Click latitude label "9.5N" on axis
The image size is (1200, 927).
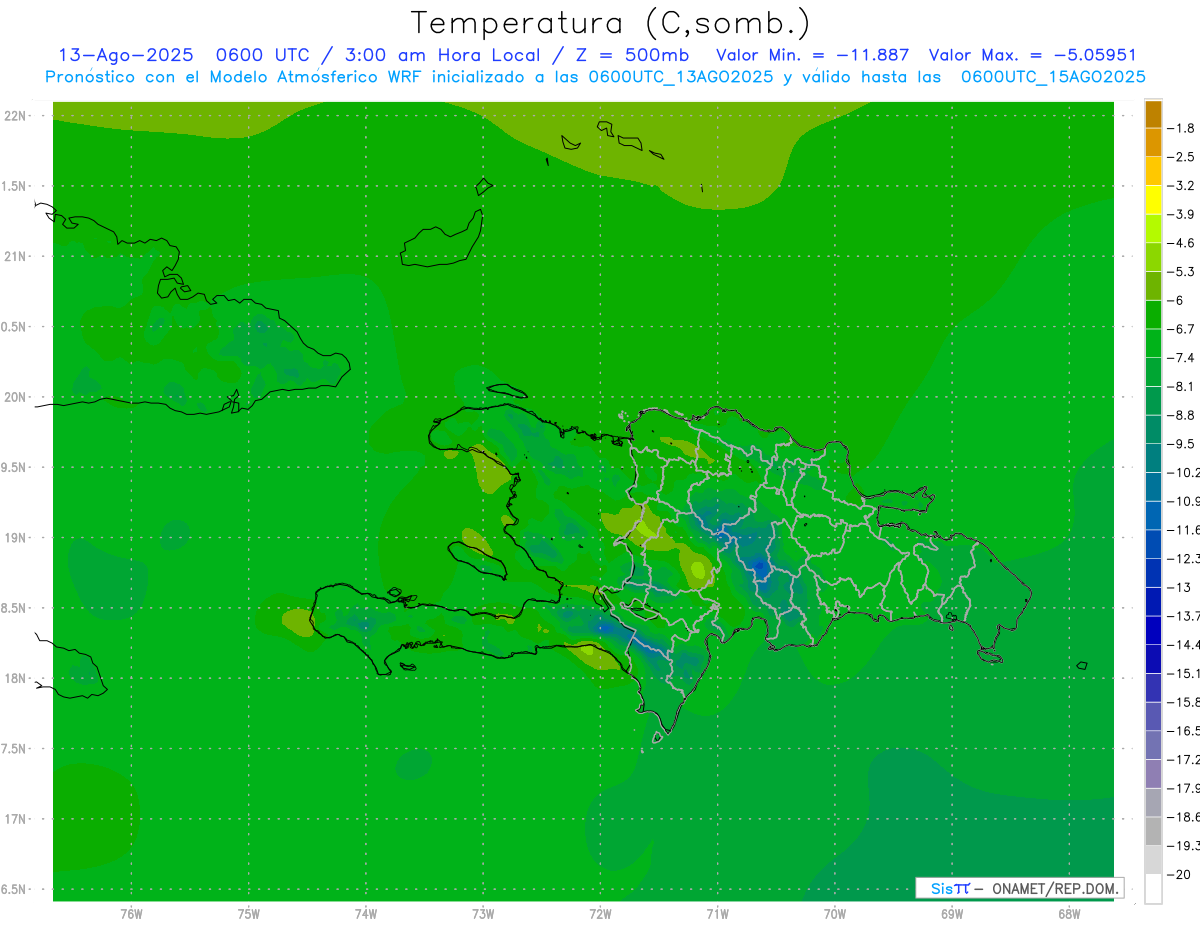[15, 468]
